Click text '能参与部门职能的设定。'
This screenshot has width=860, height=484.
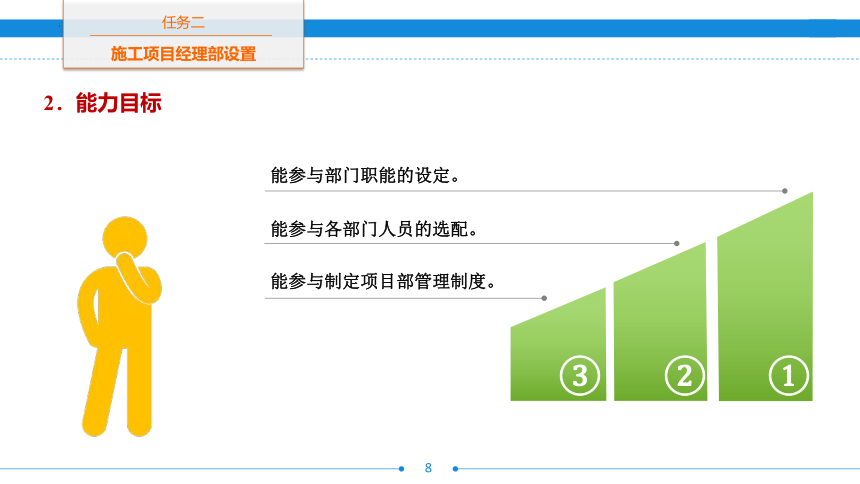click(365, 176)
